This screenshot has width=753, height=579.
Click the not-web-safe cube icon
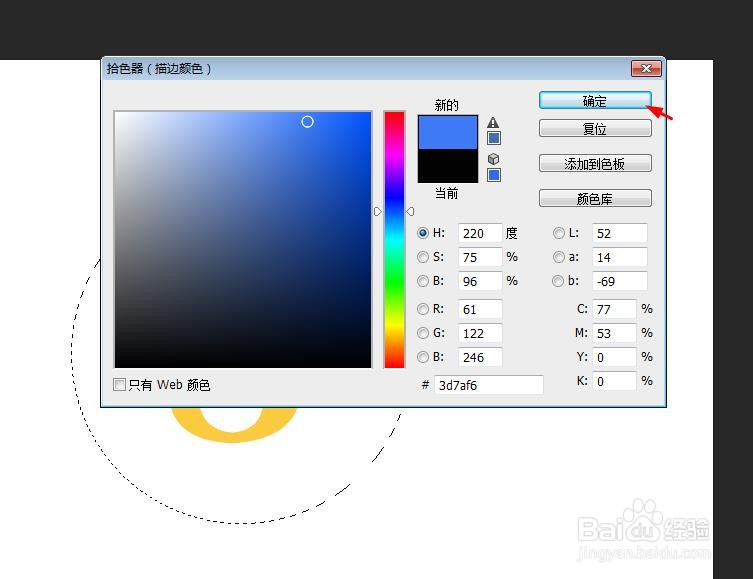(493, 159)
